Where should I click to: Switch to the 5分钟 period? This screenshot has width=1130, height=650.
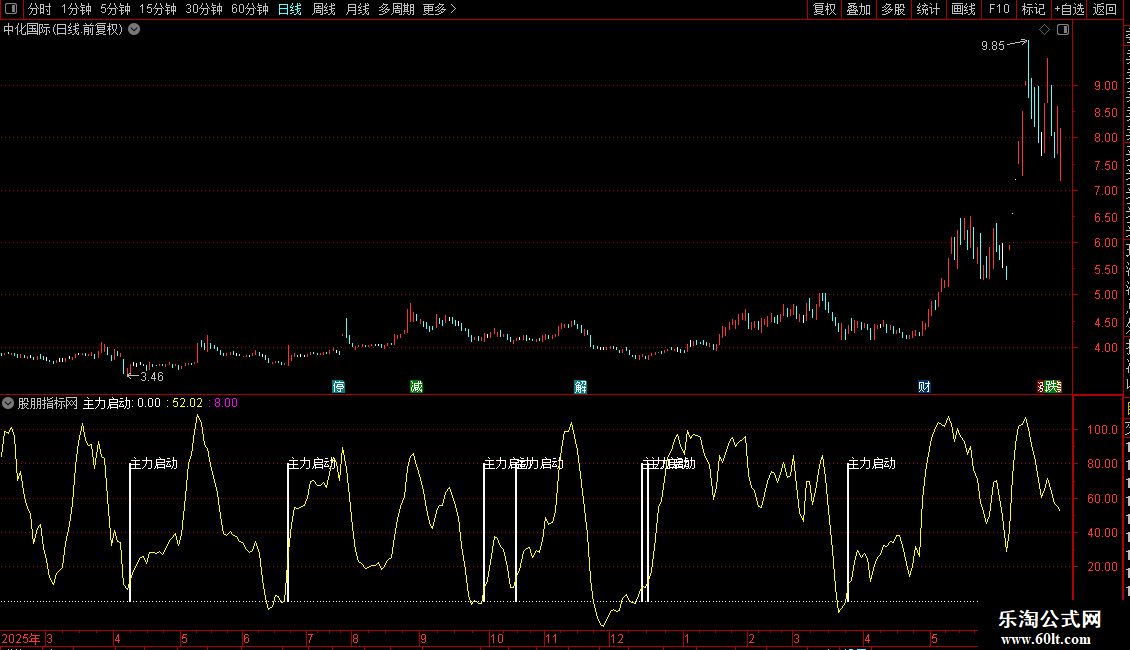point(115,9)
